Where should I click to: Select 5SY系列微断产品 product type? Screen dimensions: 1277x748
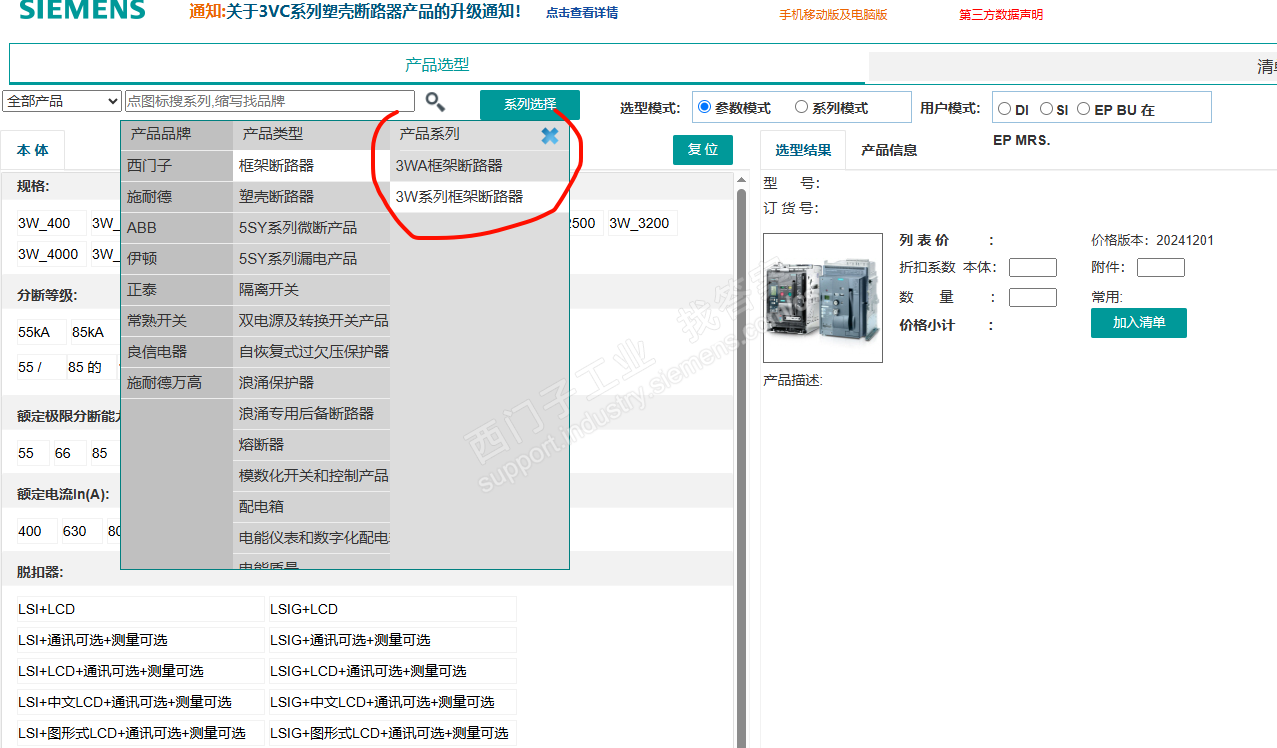(x=311, y=227)
